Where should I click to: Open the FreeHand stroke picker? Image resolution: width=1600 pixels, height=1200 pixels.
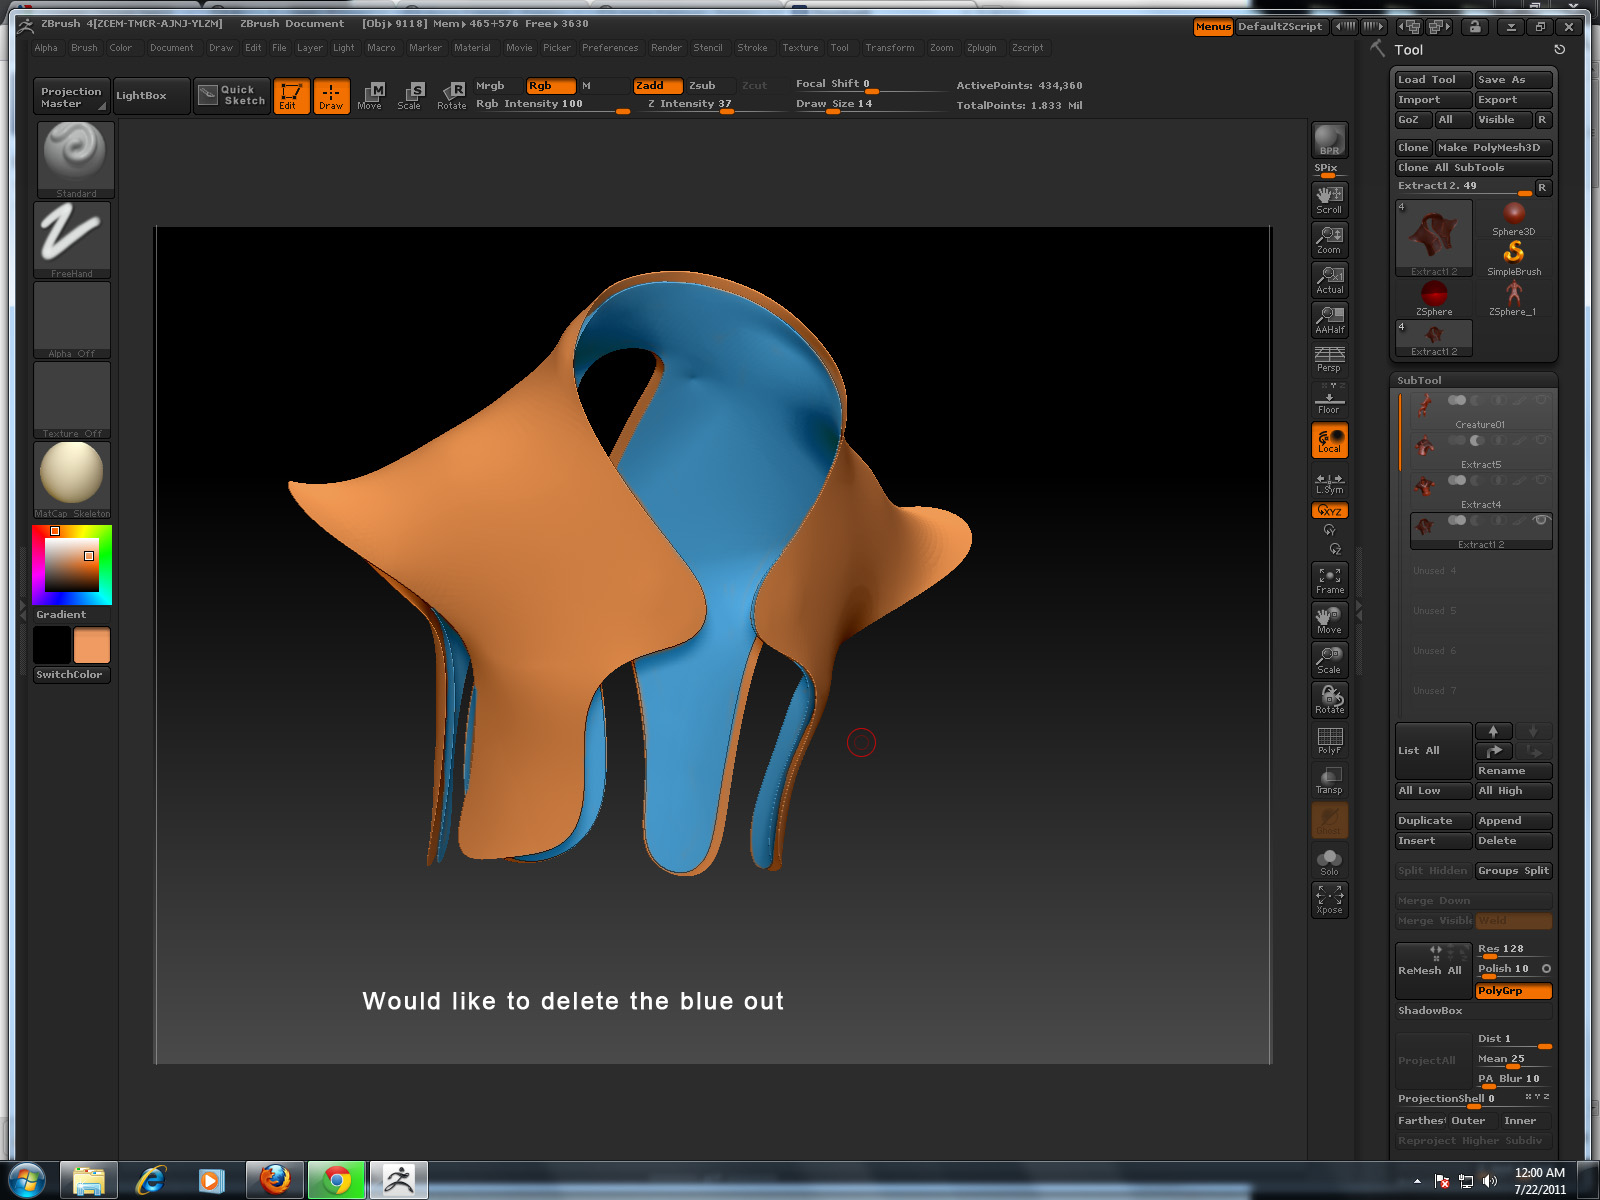(x=72, y=239)
